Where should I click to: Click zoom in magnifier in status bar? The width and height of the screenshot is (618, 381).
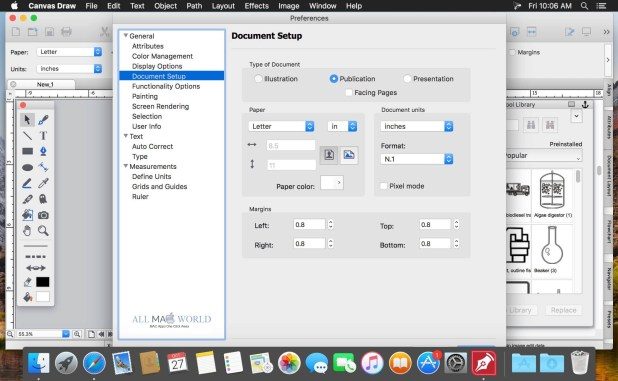pos(77,334)
